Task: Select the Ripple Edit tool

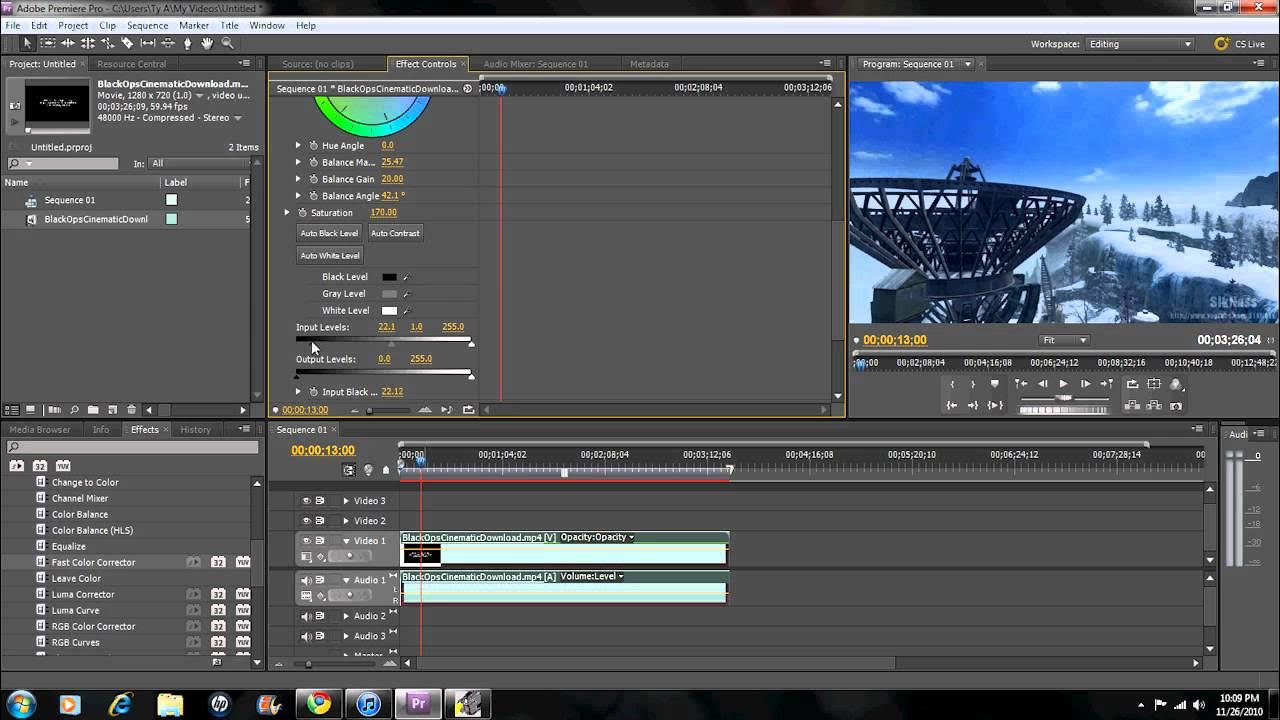Action: (x=67, y=43)
